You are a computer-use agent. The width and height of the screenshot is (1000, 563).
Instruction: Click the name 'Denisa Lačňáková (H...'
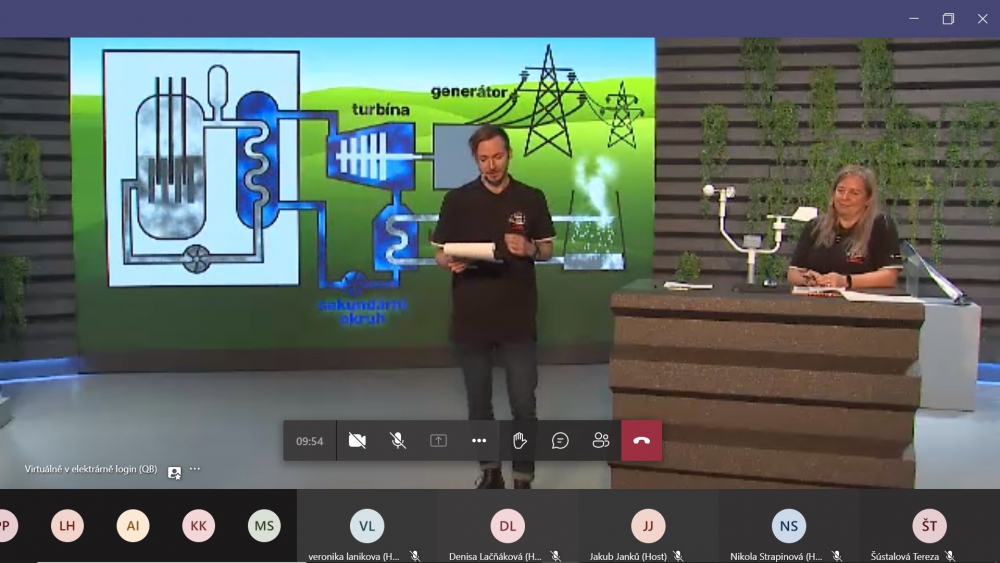tap(495, 557)
